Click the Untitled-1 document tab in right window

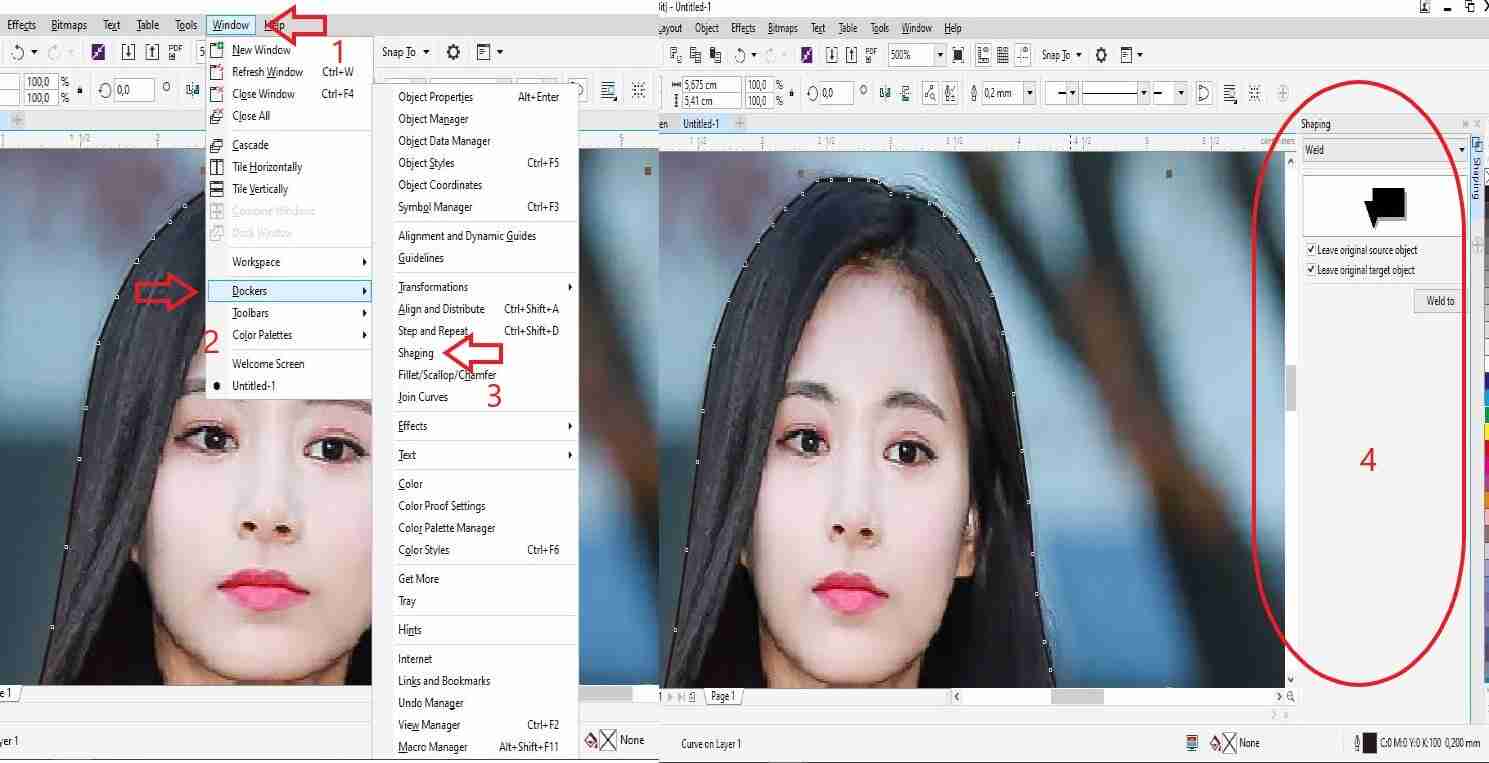(700, 123)
